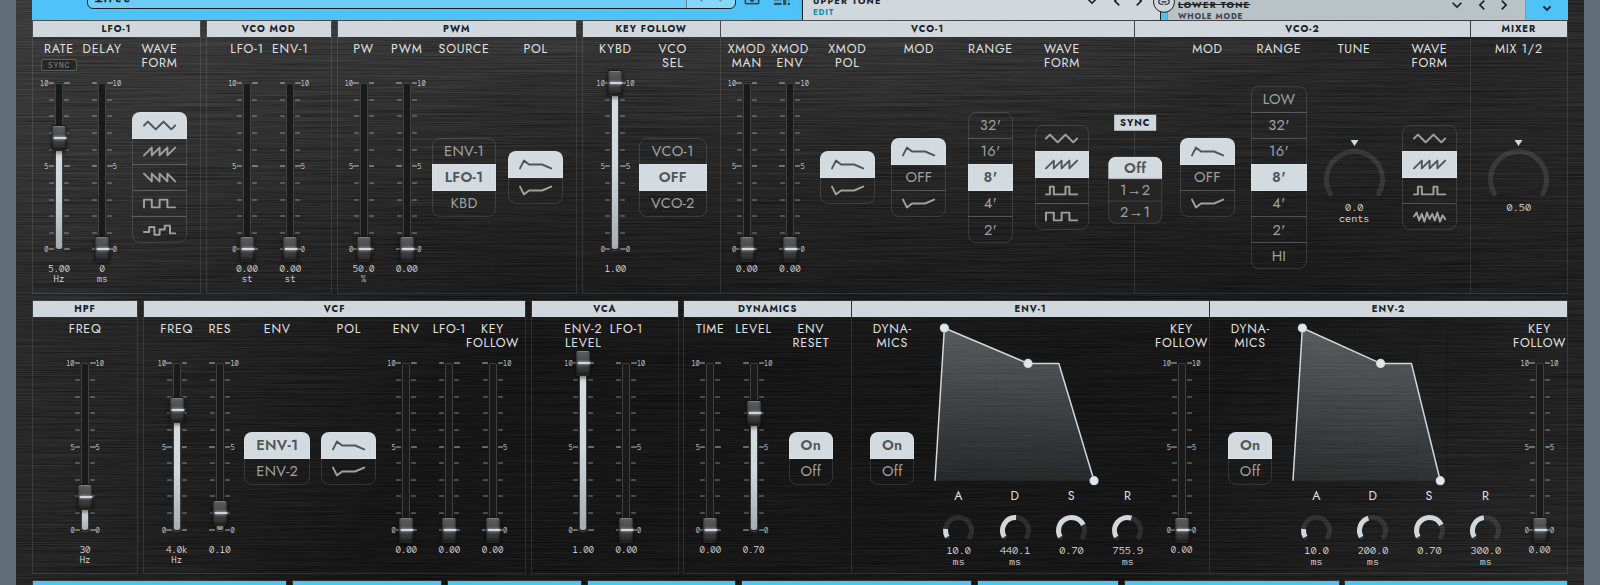Set VCF POL to positive envelope
Screen dimensions: 1600x585
point(348,445)
